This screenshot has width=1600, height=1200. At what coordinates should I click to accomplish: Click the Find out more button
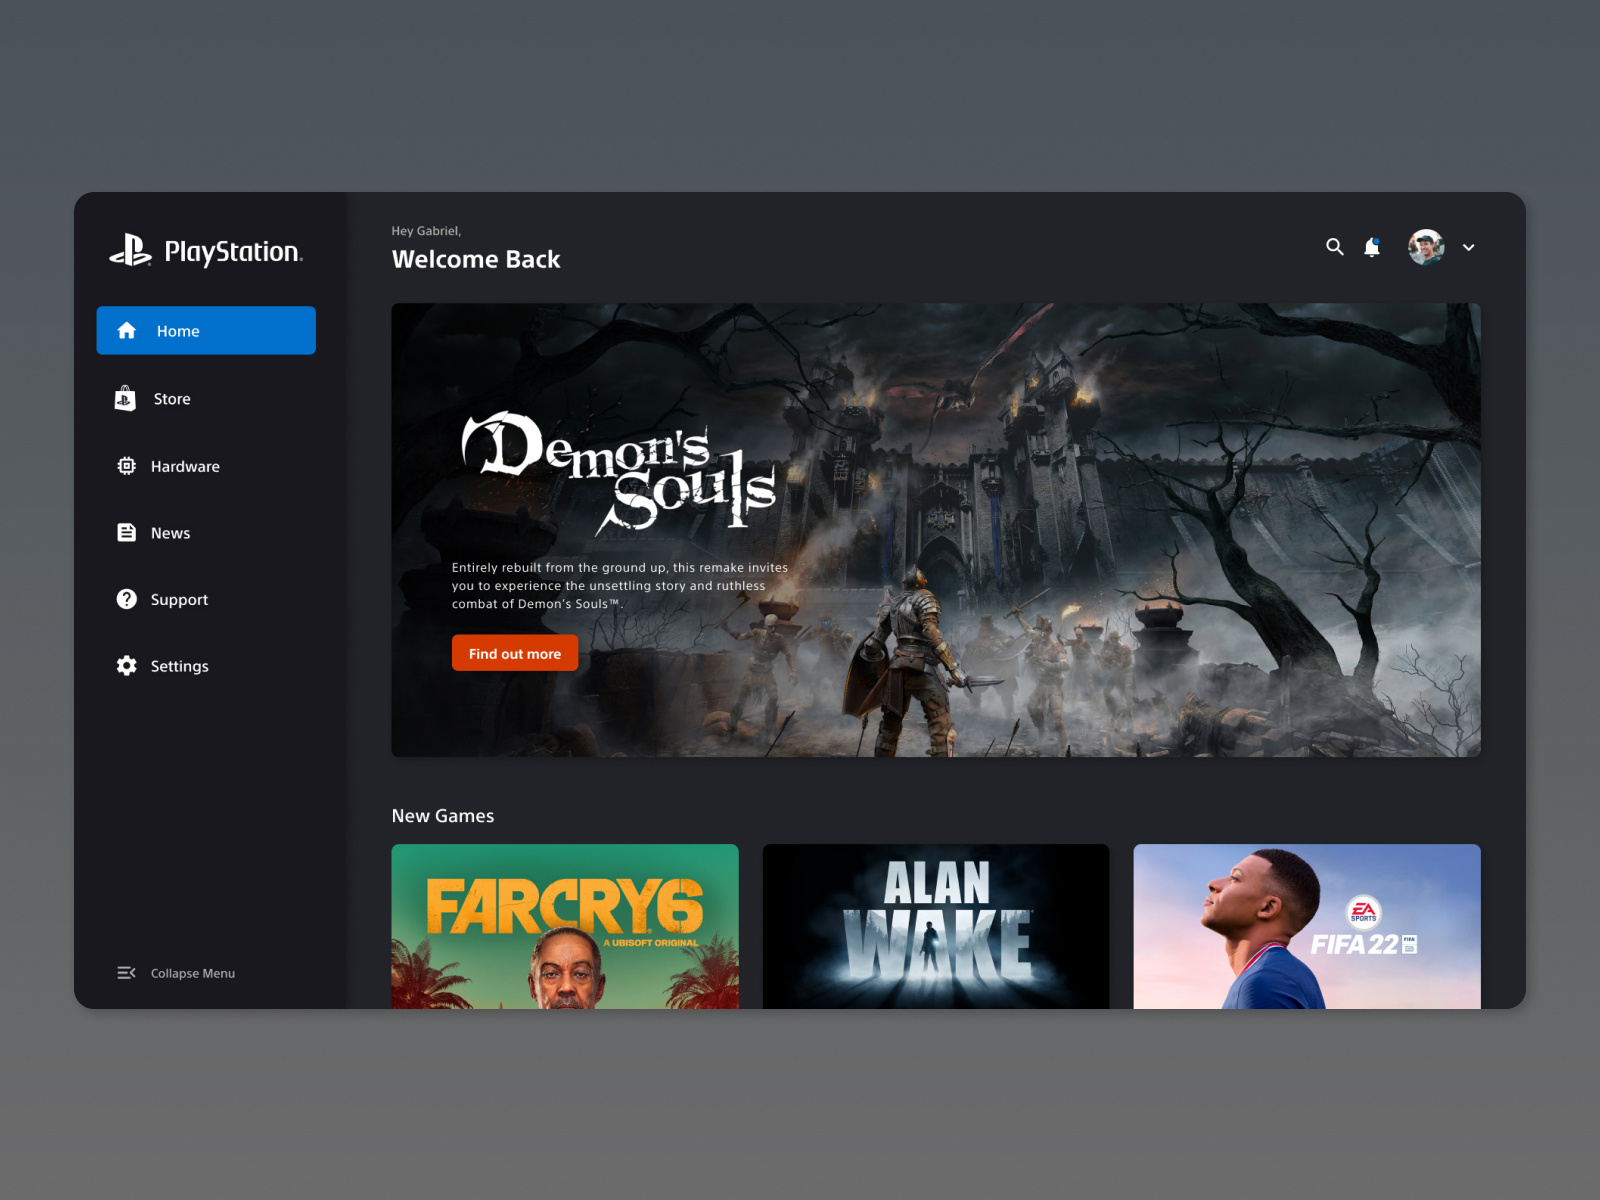515,653
